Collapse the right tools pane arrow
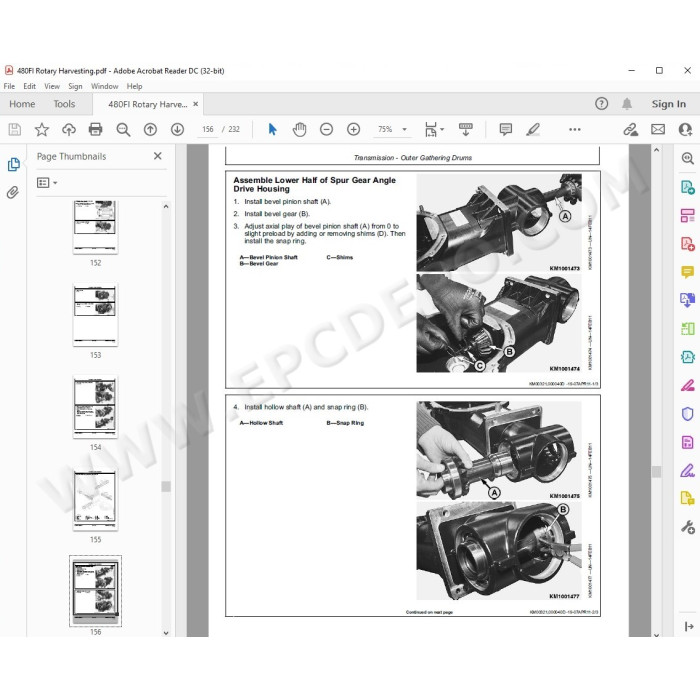700x700 pixels. [689, 626]
